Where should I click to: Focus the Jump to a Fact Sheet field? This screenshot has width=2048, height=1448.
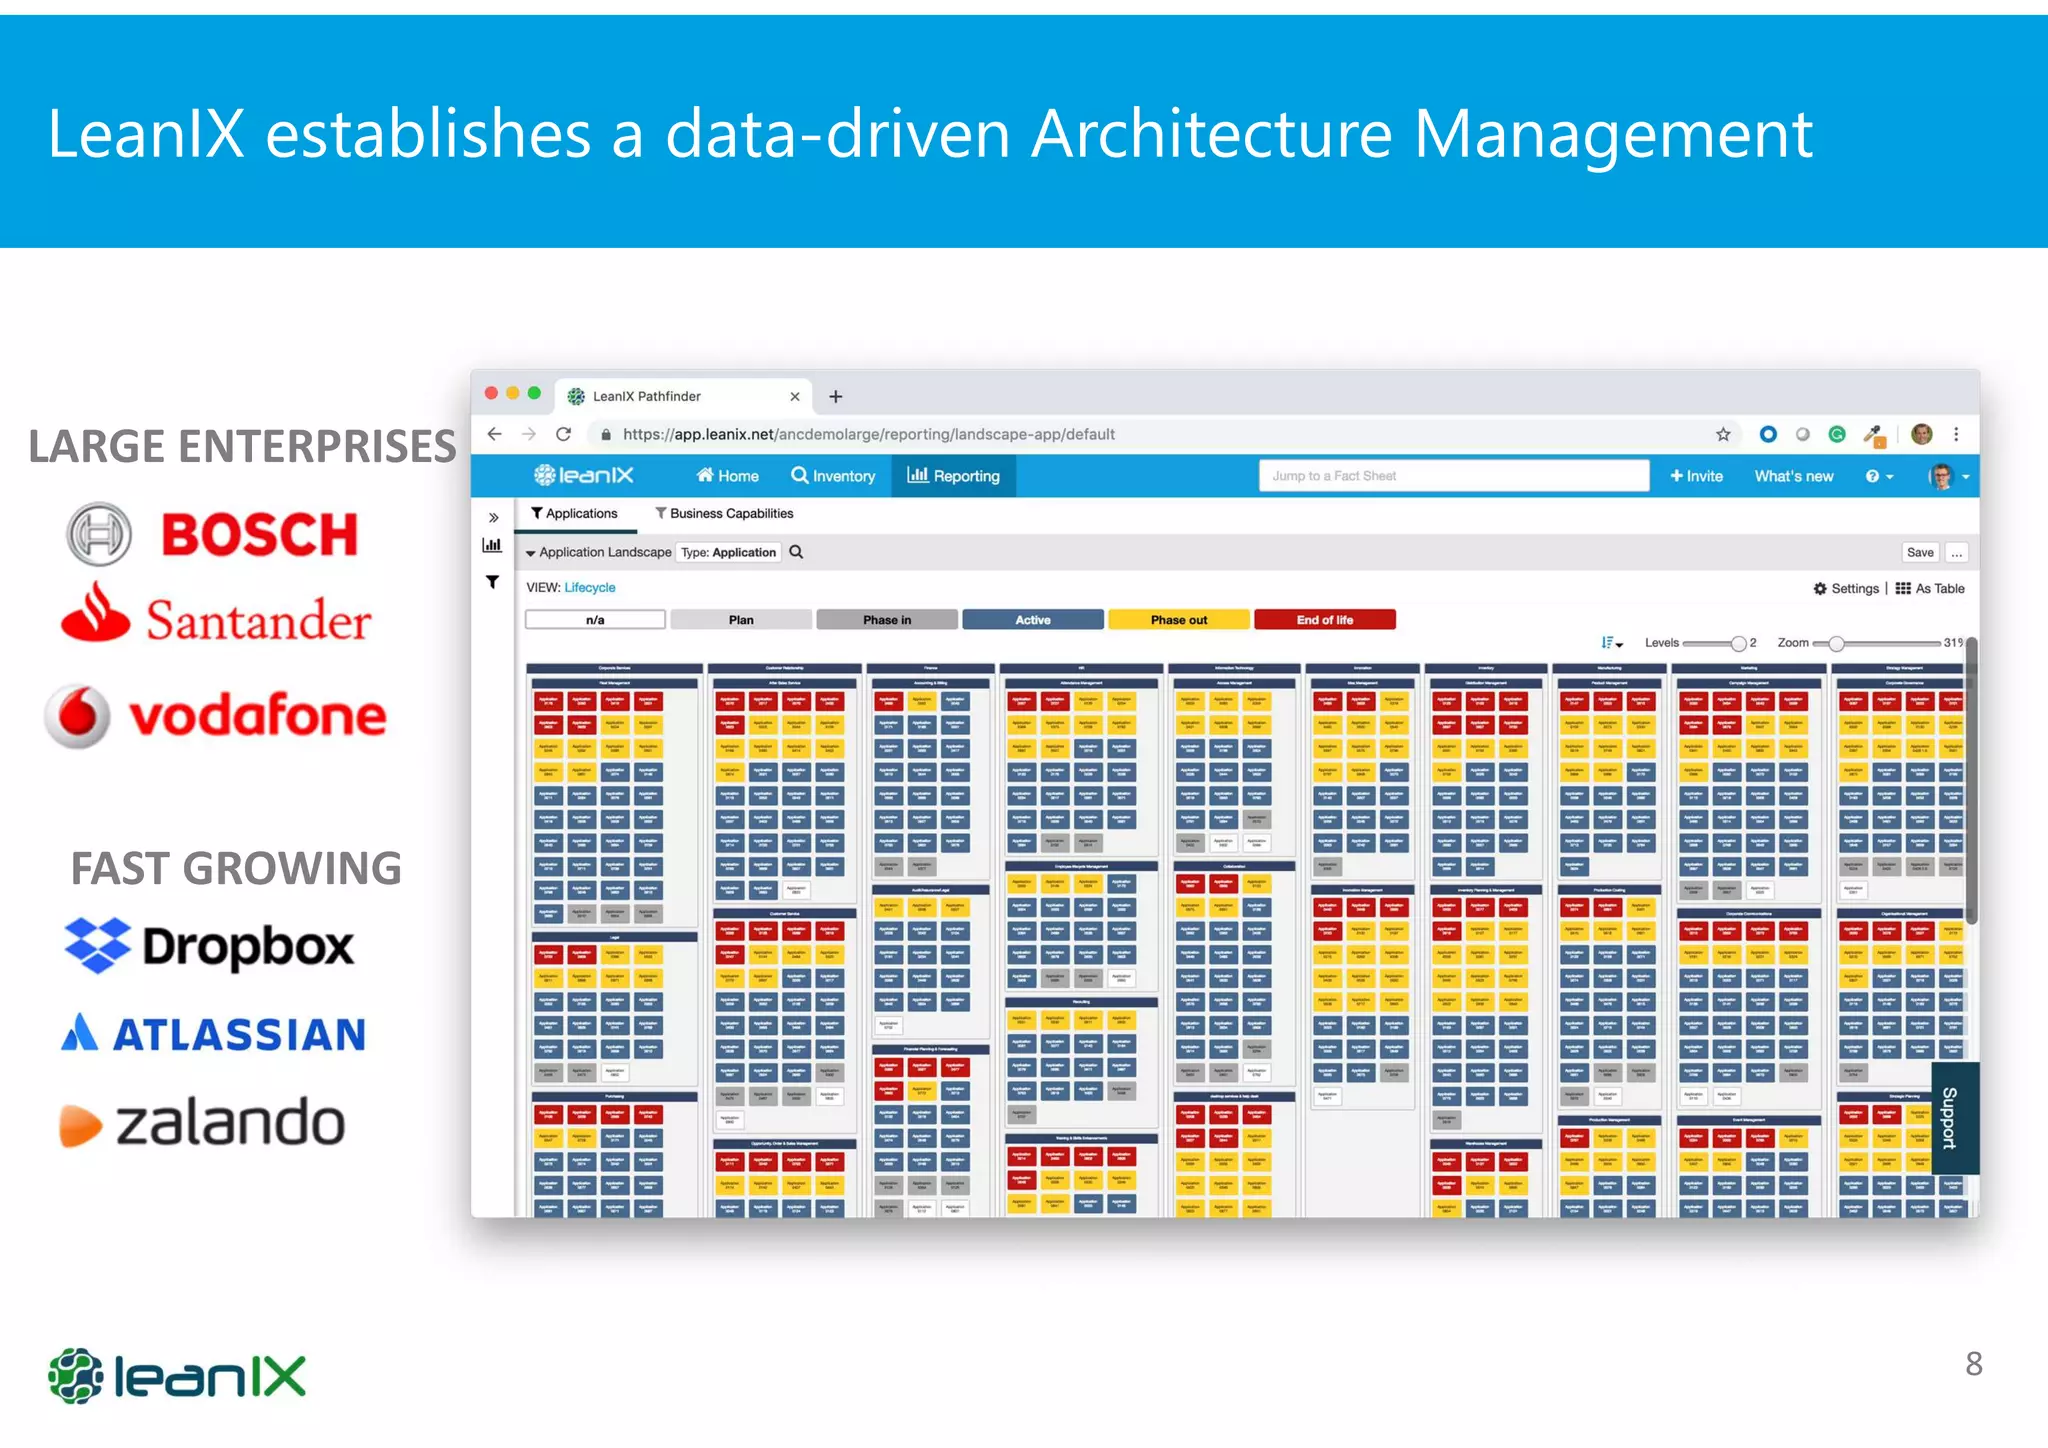click(x=1454, y=476)
